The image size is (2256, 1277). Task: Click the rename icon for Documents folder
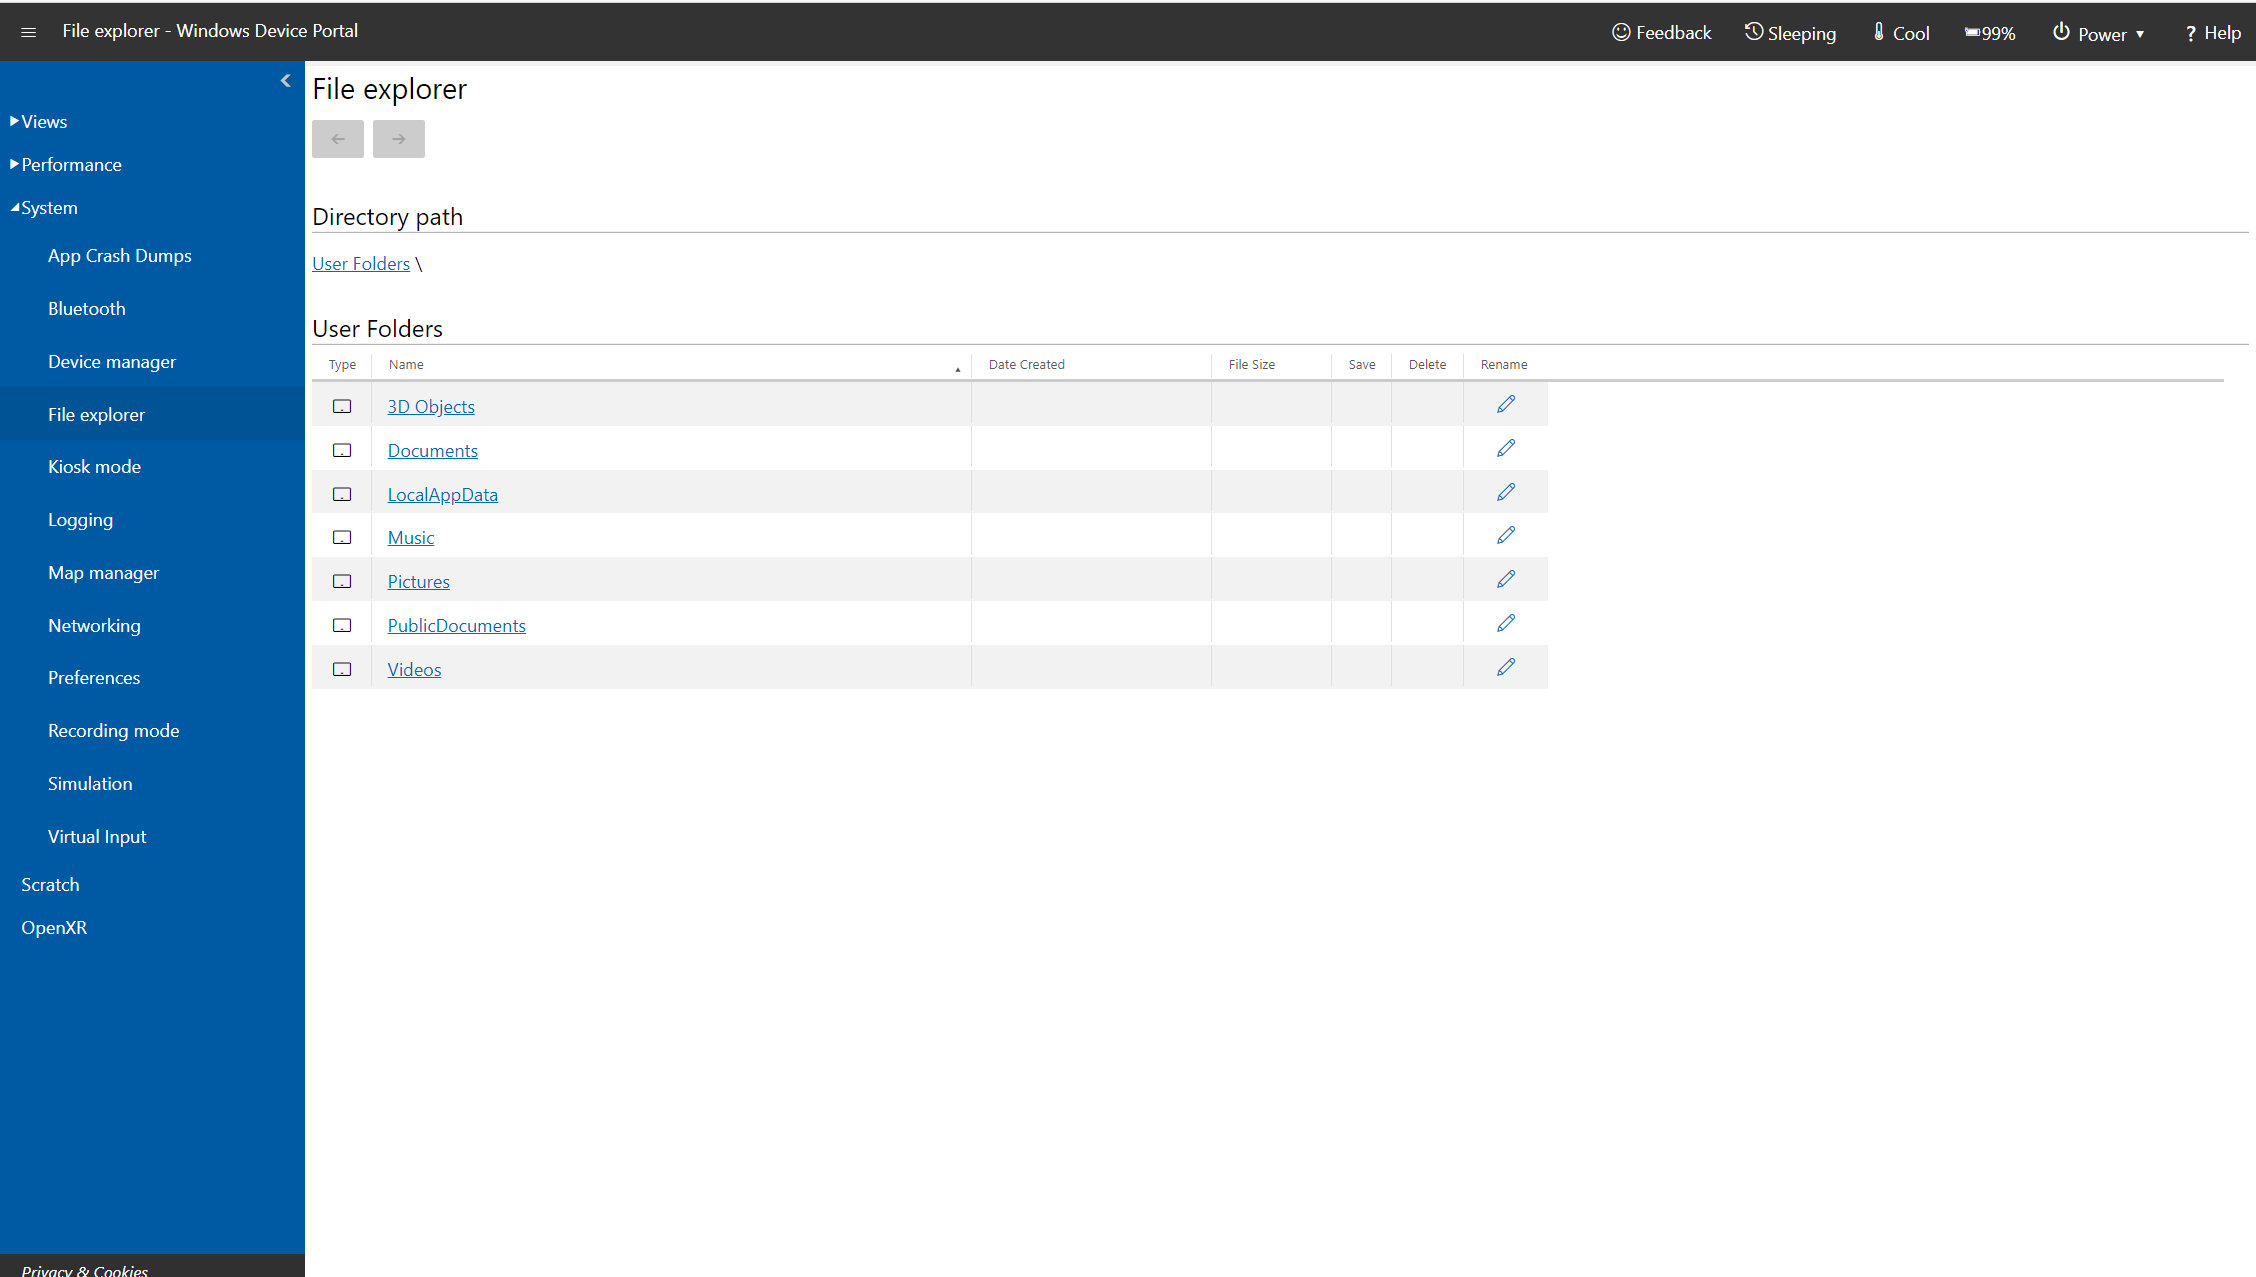1505,448
